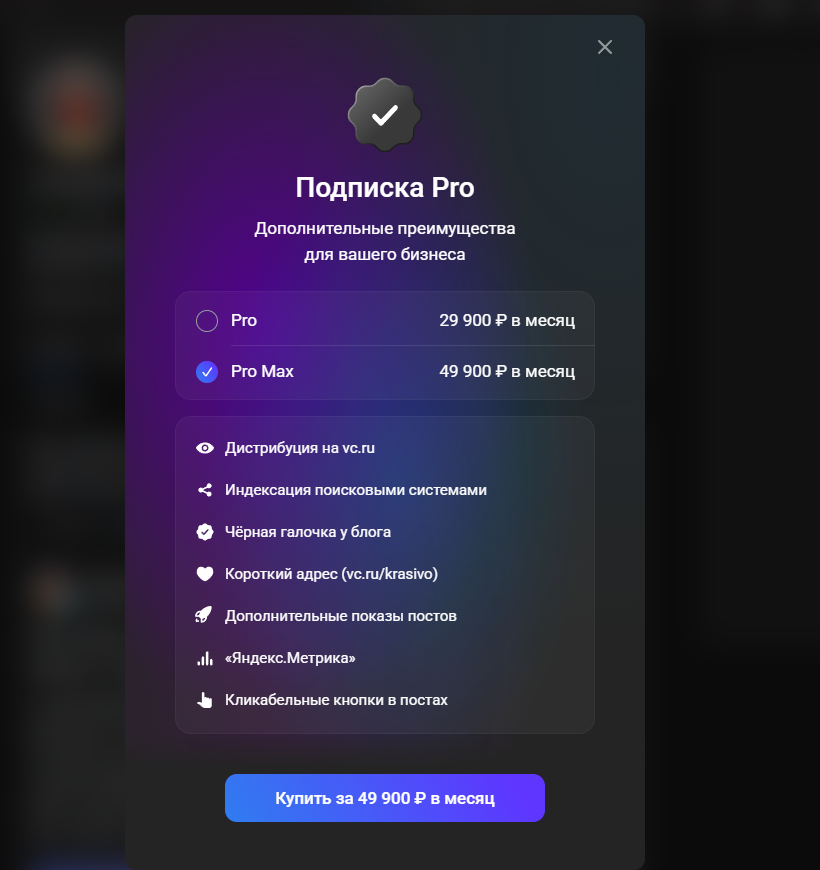This screenshot has width=820, height=870.
Task: Click the verified badge icon in feature list
Action: point(205,532)
